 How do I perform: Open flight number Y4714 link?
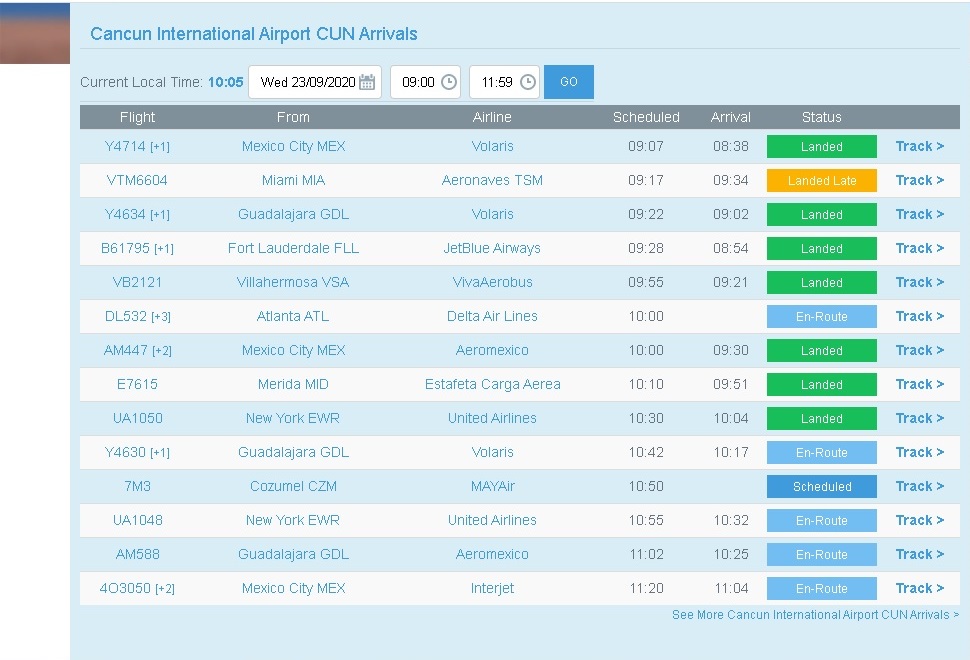coord(137,146)
